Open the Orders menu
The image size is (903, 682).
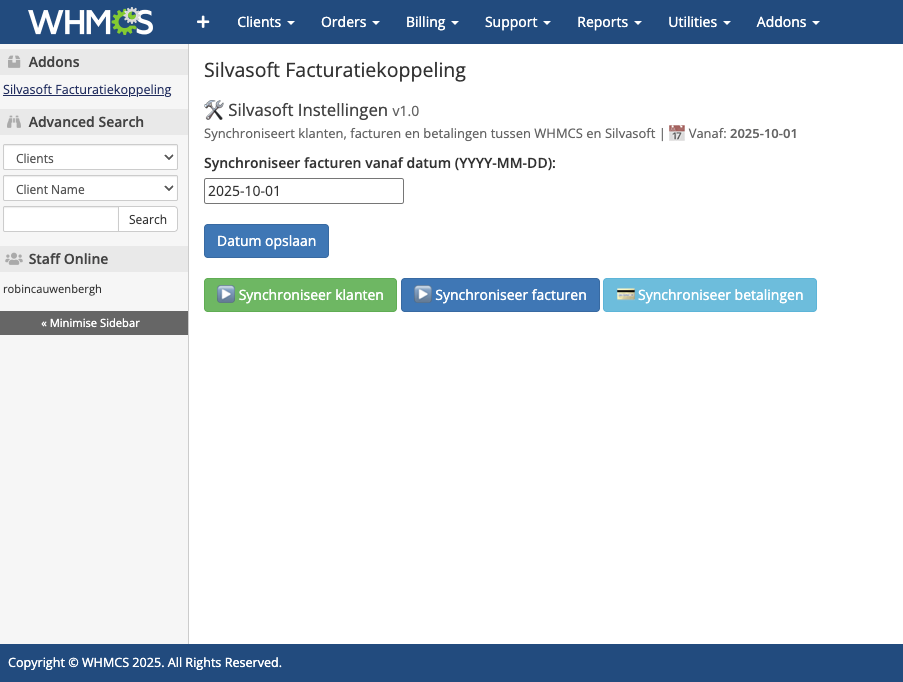[x=350, y=22]
